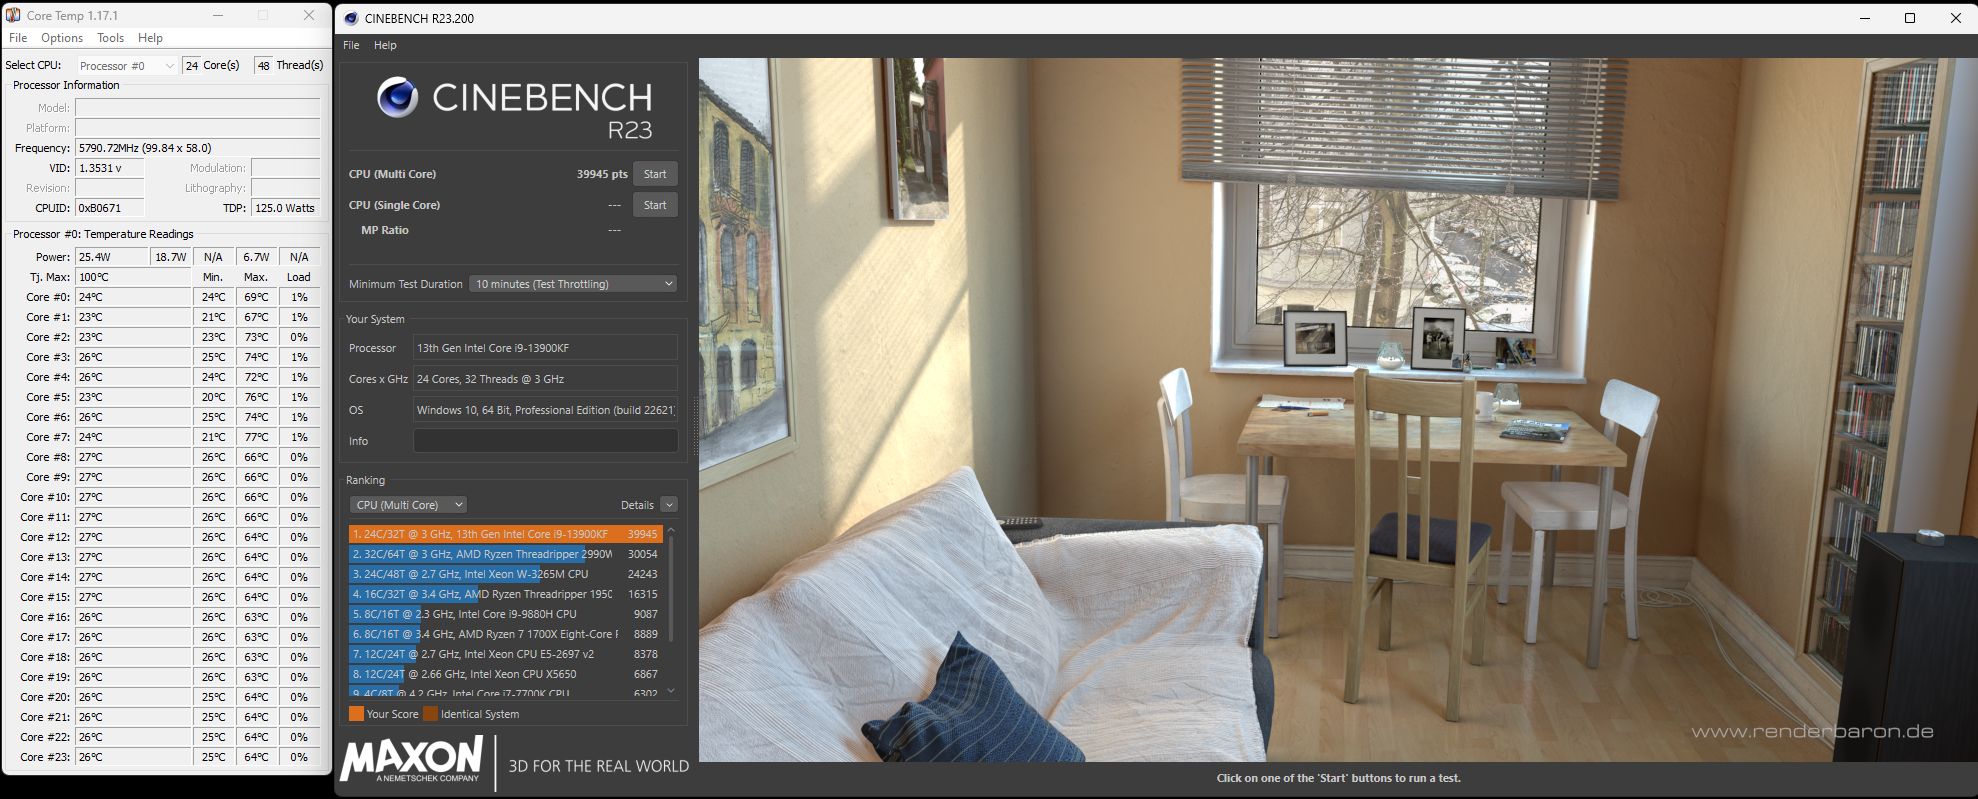
Task: Click the Tj. Max value 100°C
Action: pyautogui.click(x=133, y=277)
